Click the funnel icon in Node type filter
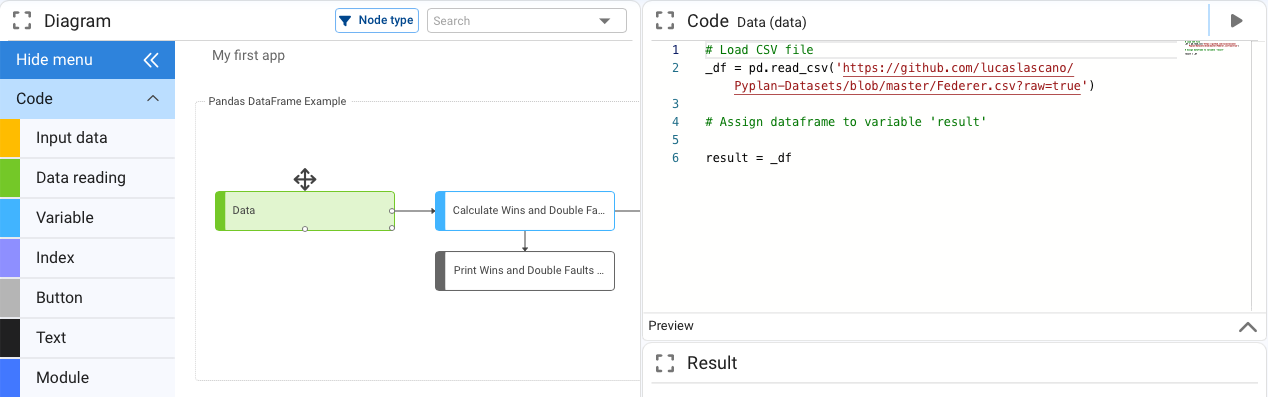Screen dimensions: 1268x397 [x=345, y=21]
